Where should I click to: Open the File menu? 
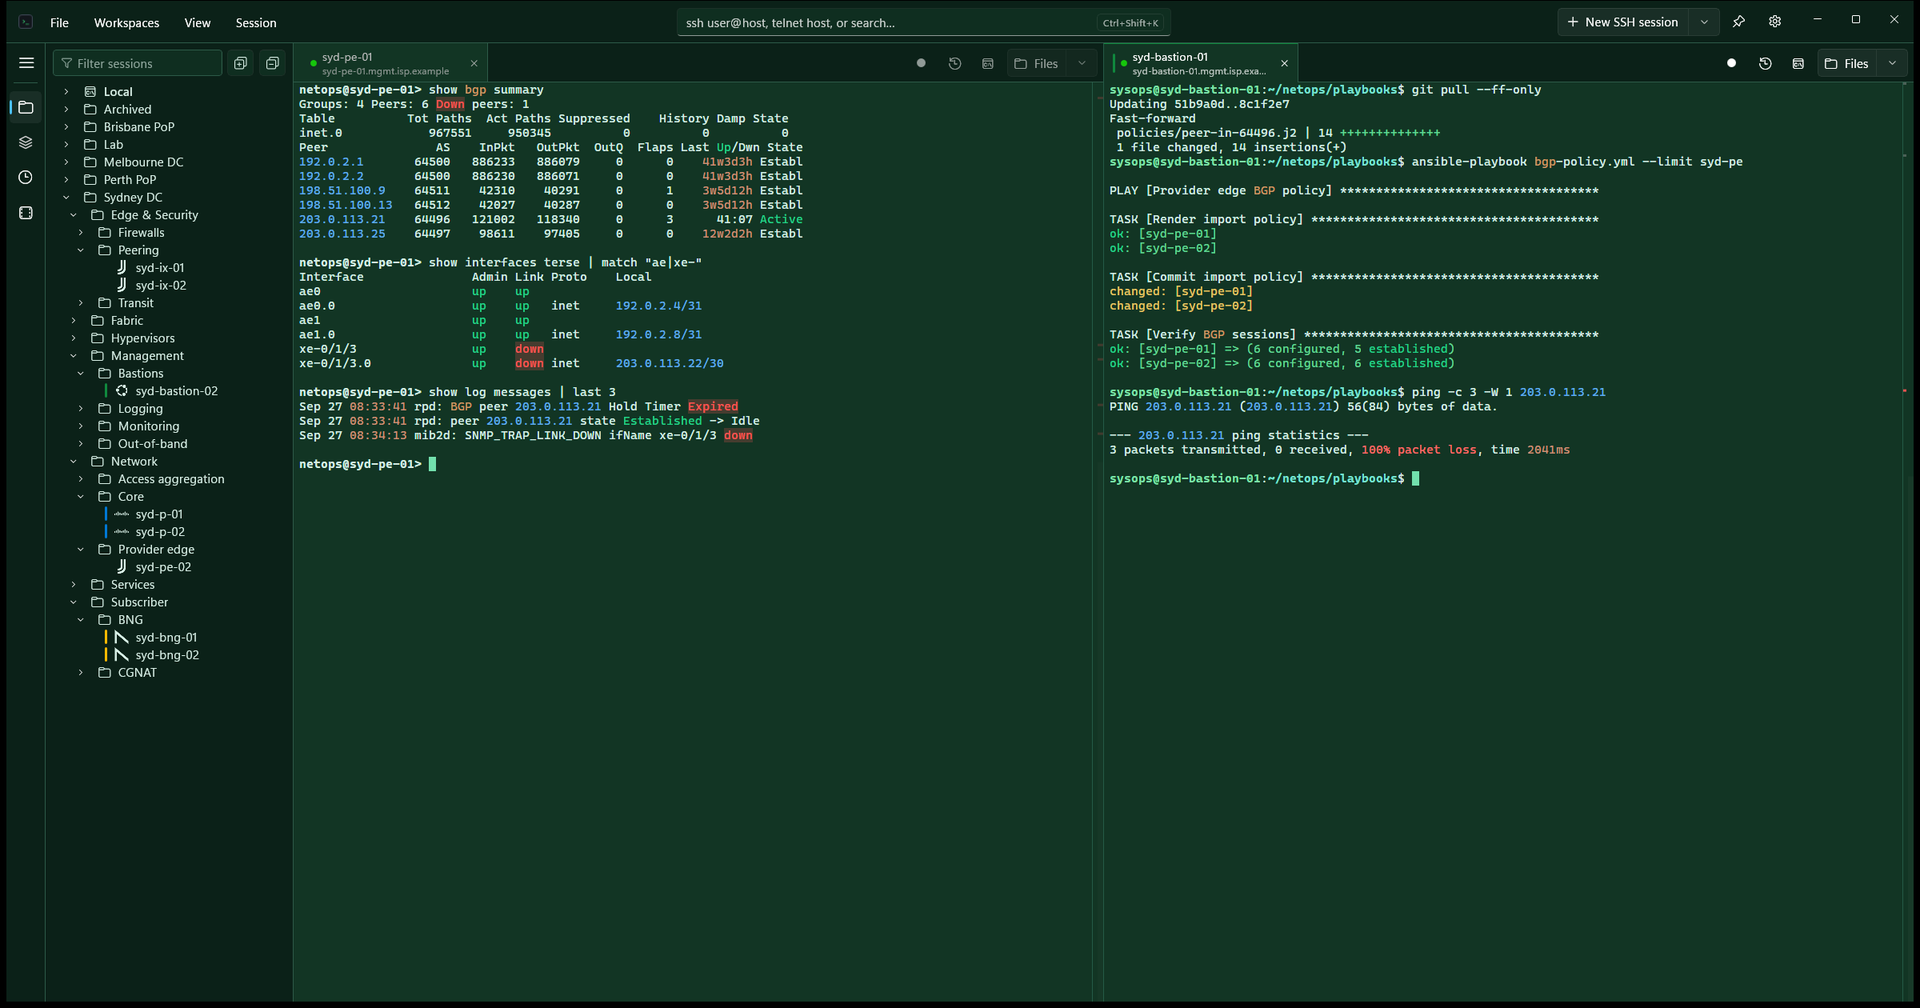(x=60, y=23)
